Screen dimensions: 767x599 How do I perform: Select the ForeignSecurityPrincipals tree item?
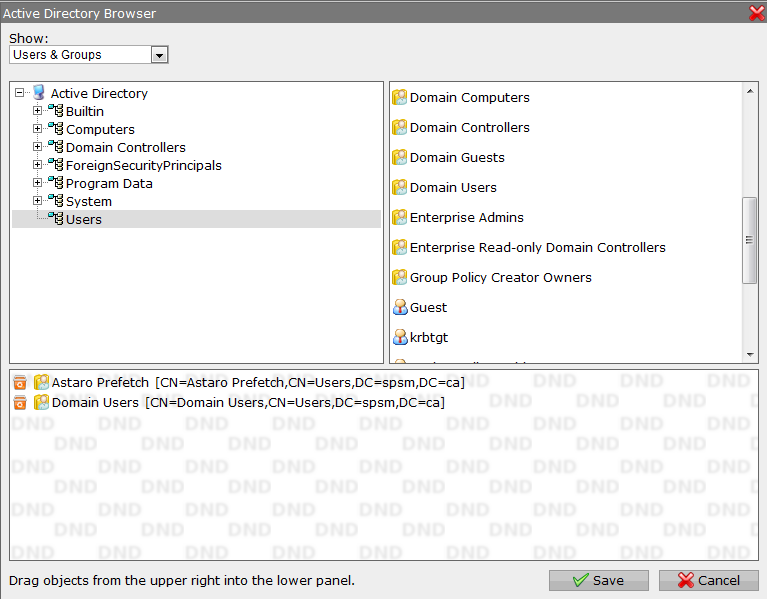(143, 165)
